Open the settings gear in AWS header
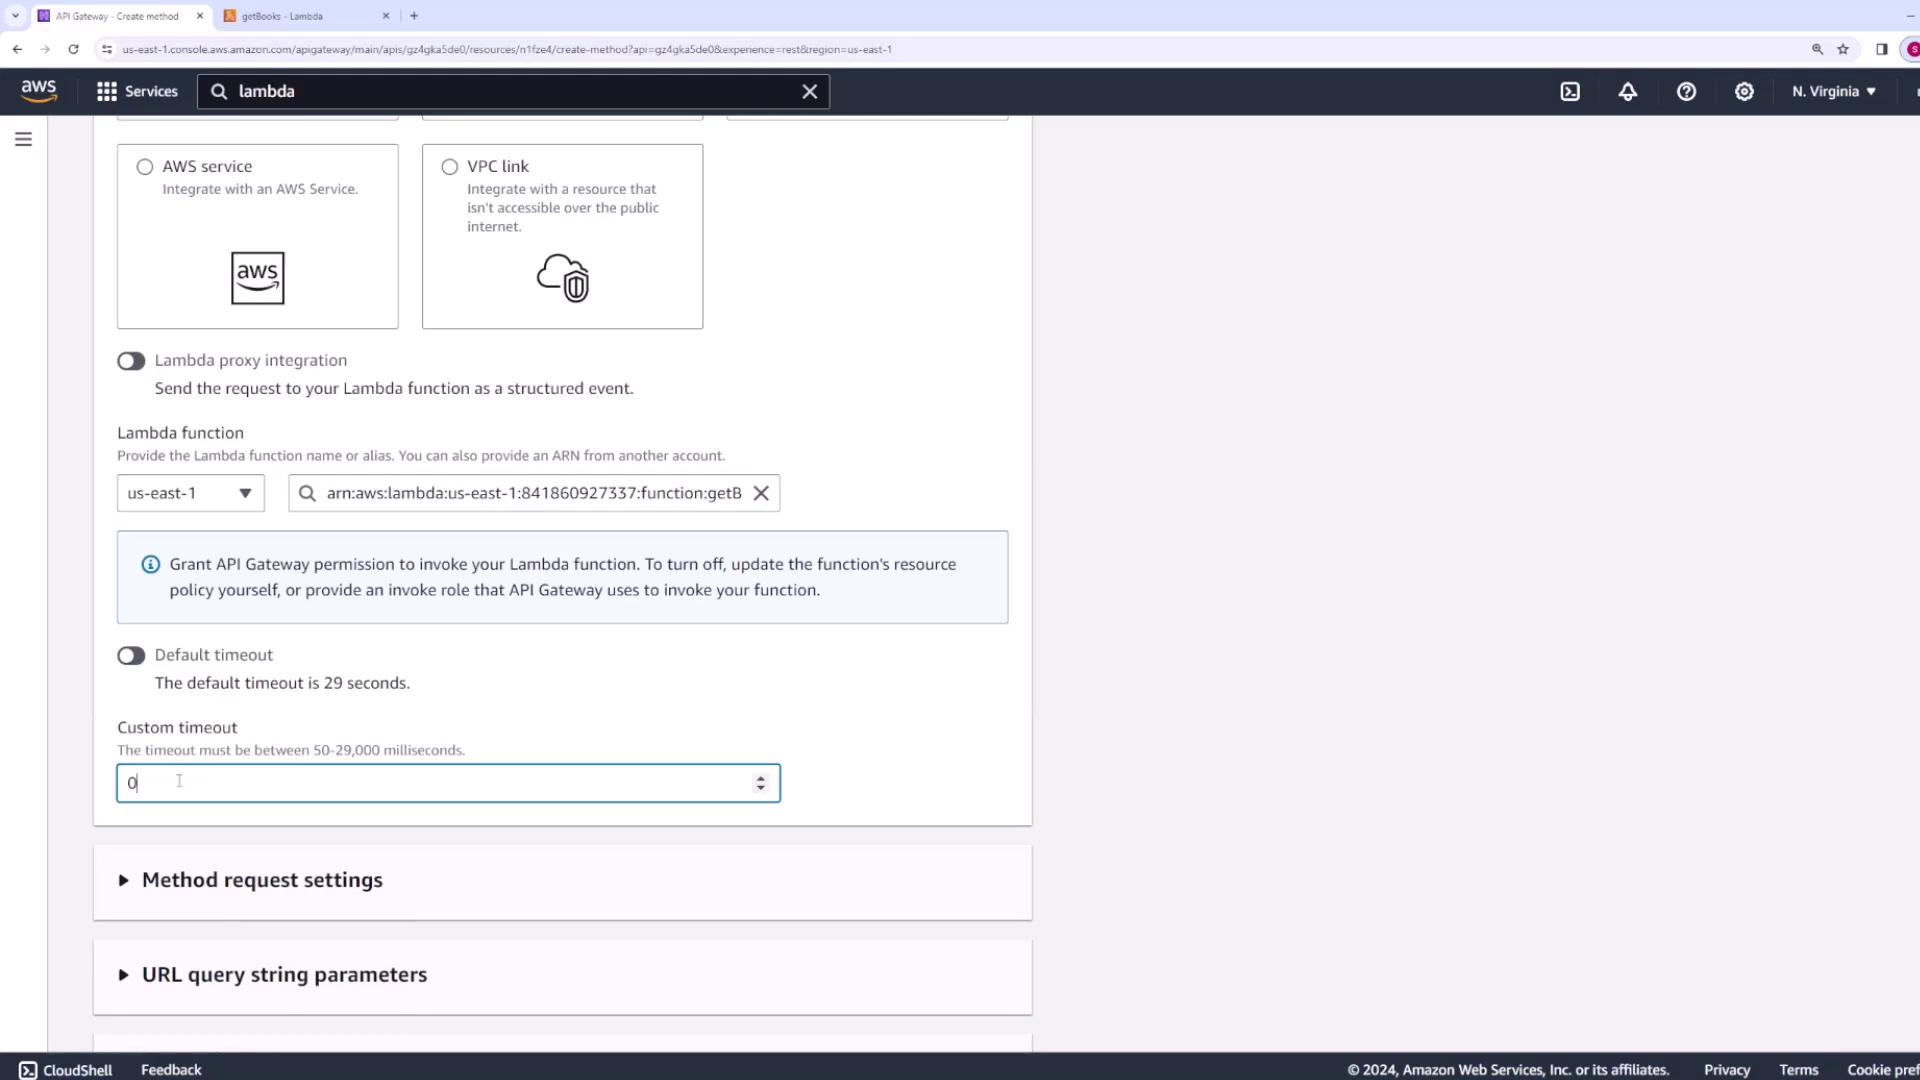This screenshot has height=1080, width=1920. 1744,91
